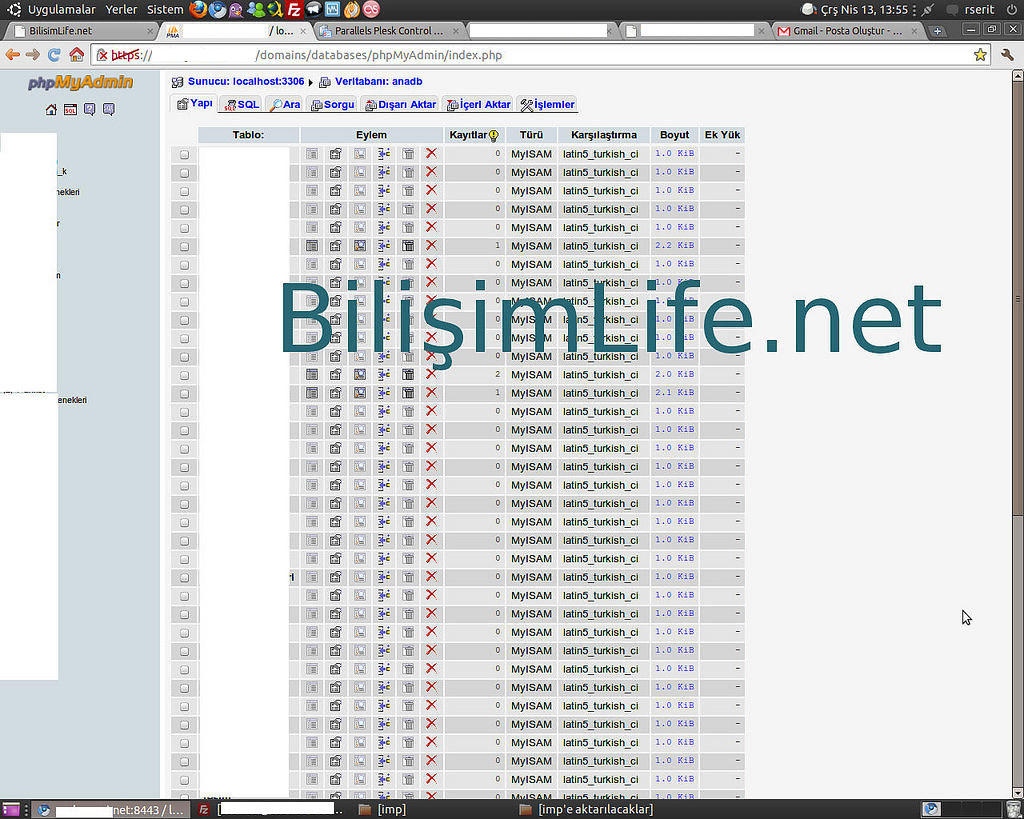Click the phpMyAdmin home icon in sidebar
The width and height of the screenshot is (1024, 819).
point(51,110)
